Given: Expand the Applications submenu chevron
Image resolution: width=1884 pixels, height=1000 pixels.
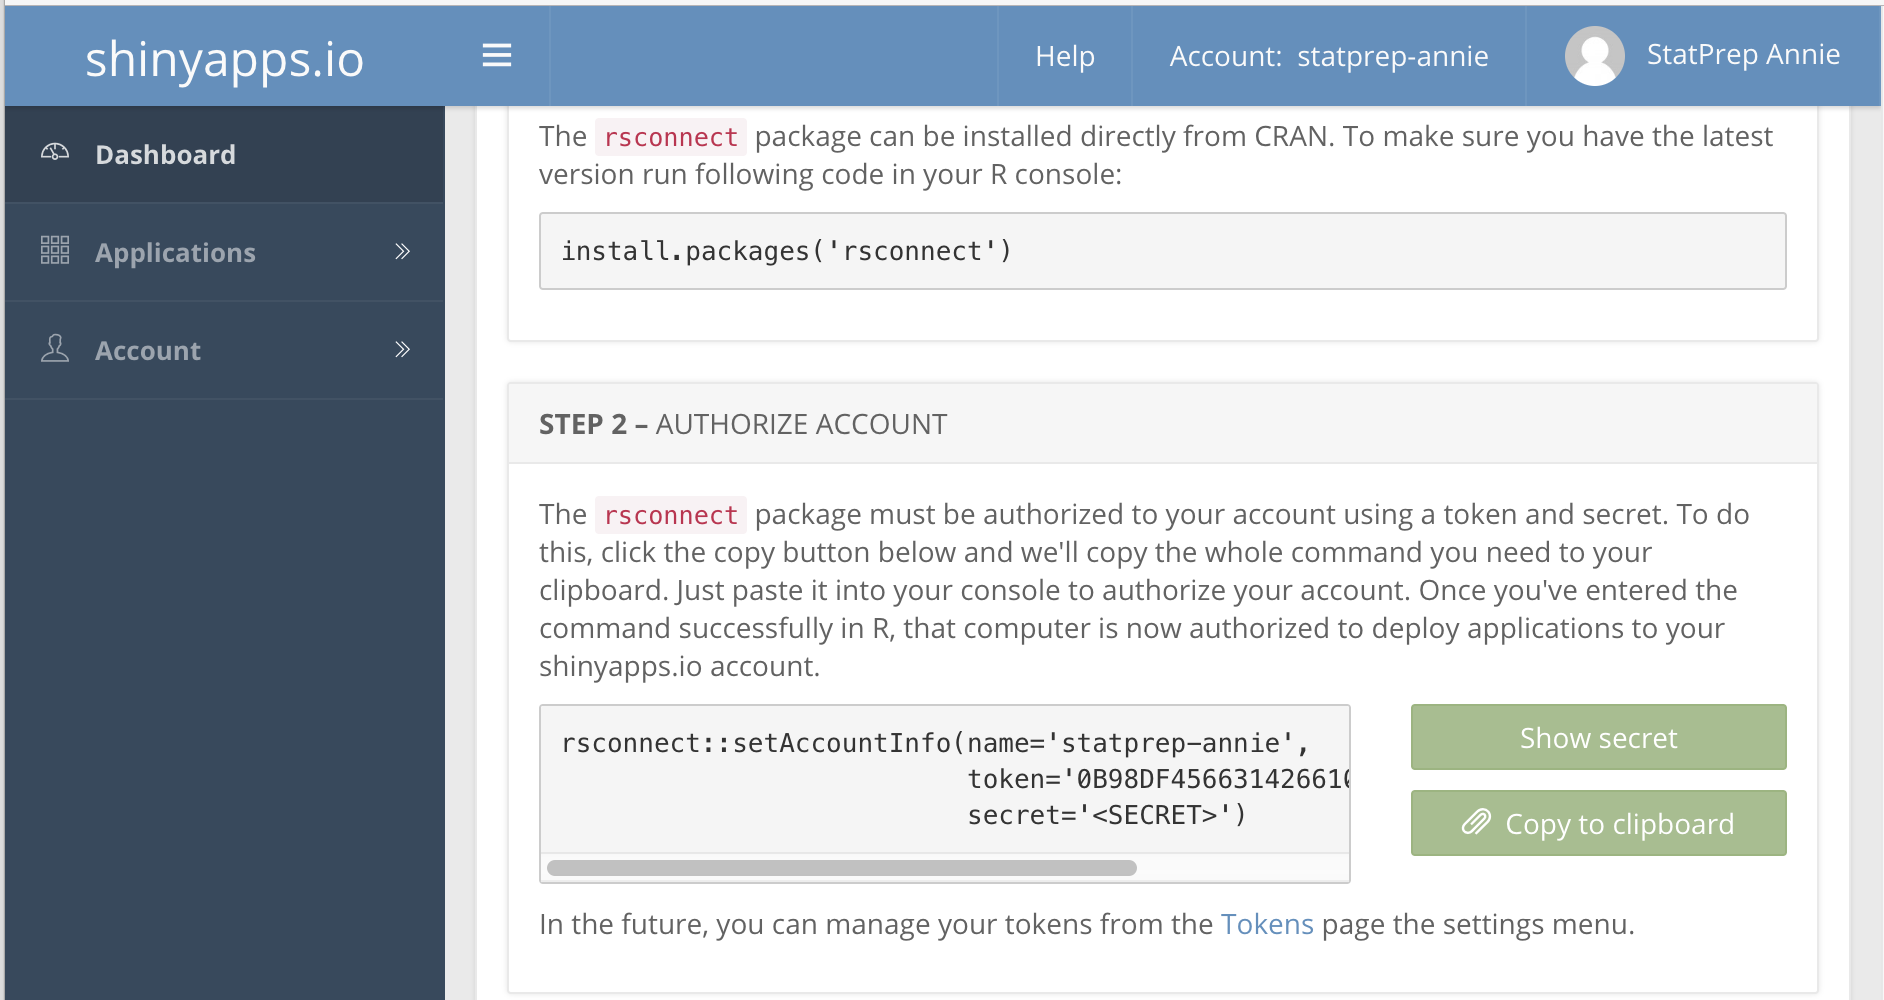Looking at the screenshot, I should (402, 252).
